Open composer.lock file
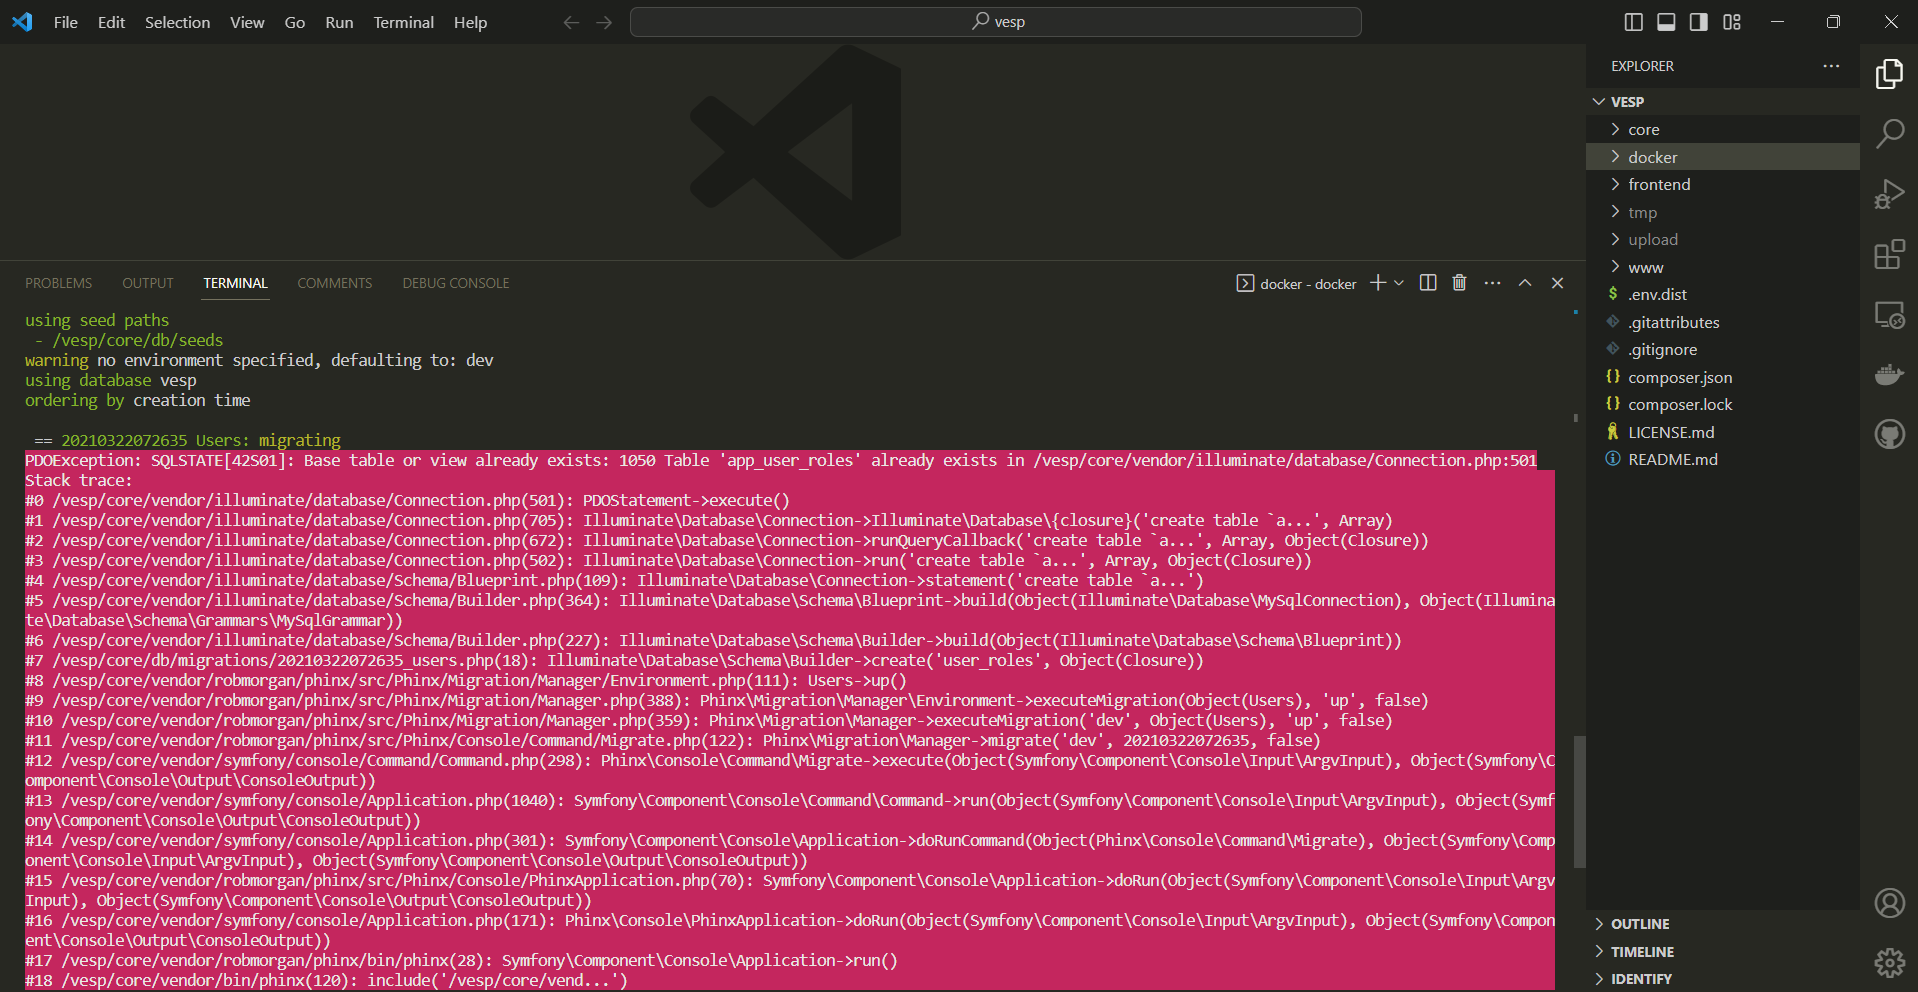 (1722, 405)
